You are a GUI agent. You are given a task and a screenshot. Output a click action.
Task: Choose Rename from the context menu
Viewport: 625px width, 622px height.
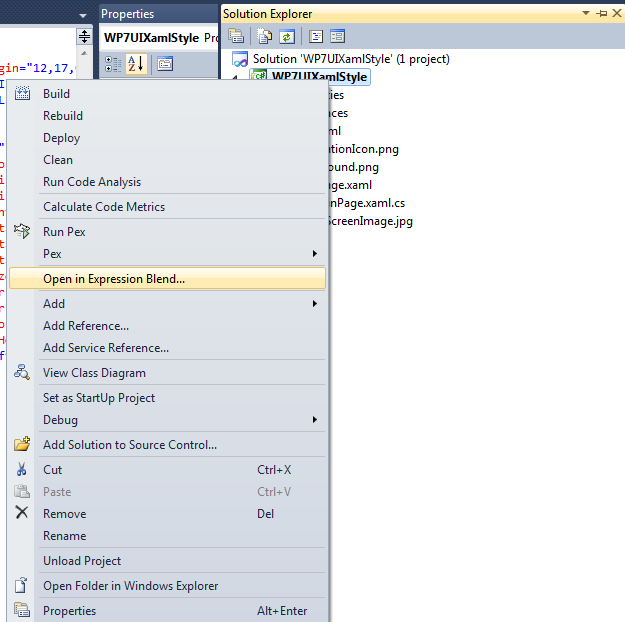pos(167,535)
